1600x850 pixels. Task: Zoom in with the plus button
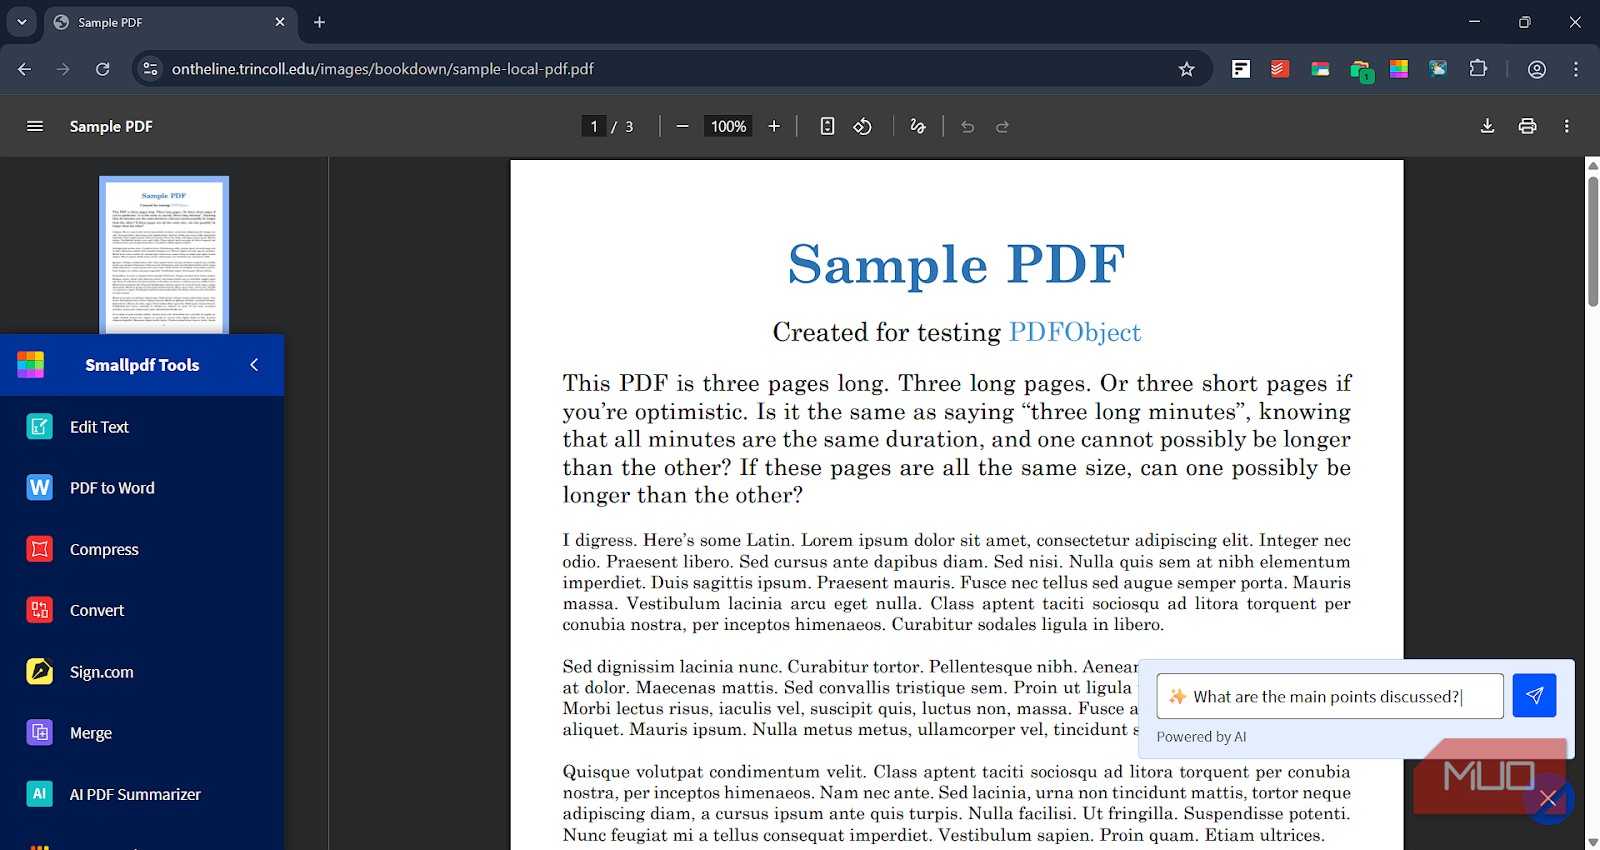(774, 126)
